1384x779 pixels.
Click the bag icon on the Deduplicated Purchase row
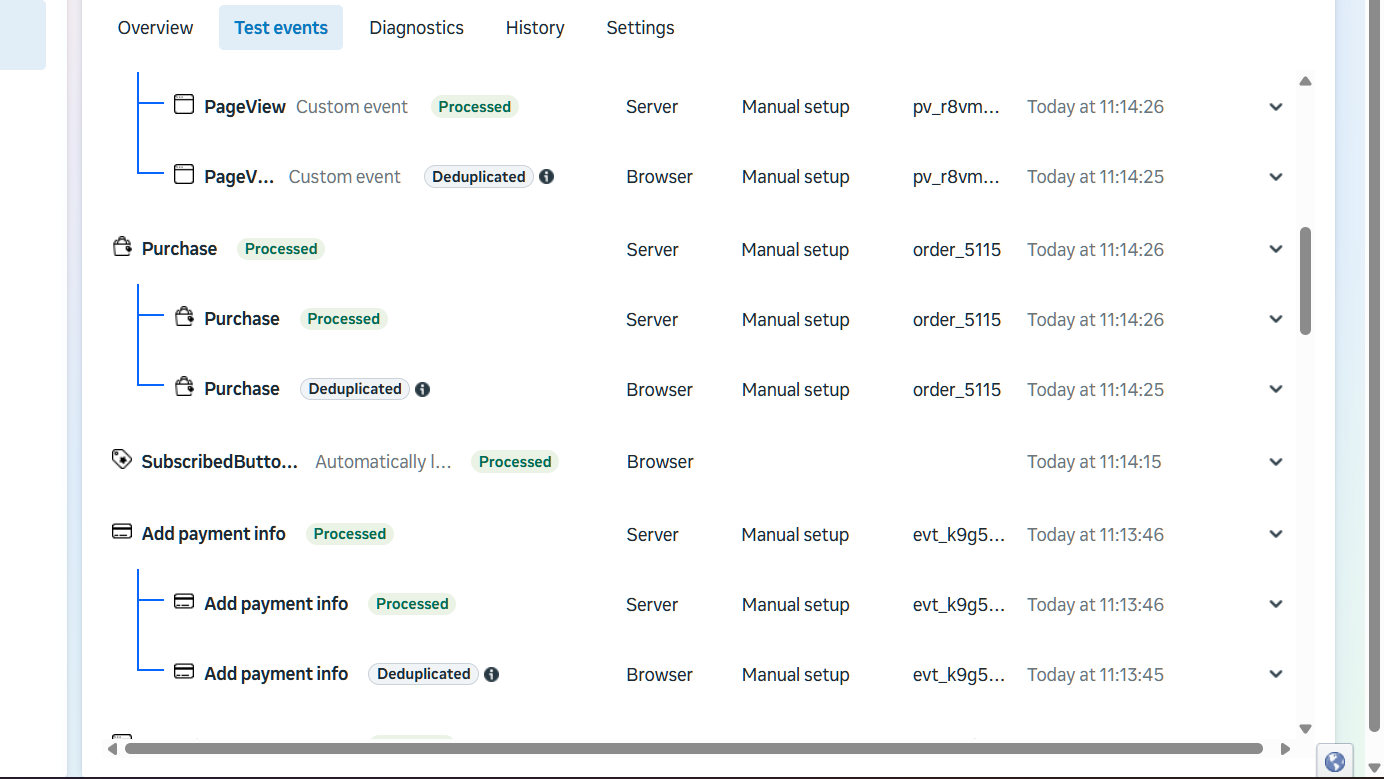pos(184,388)
